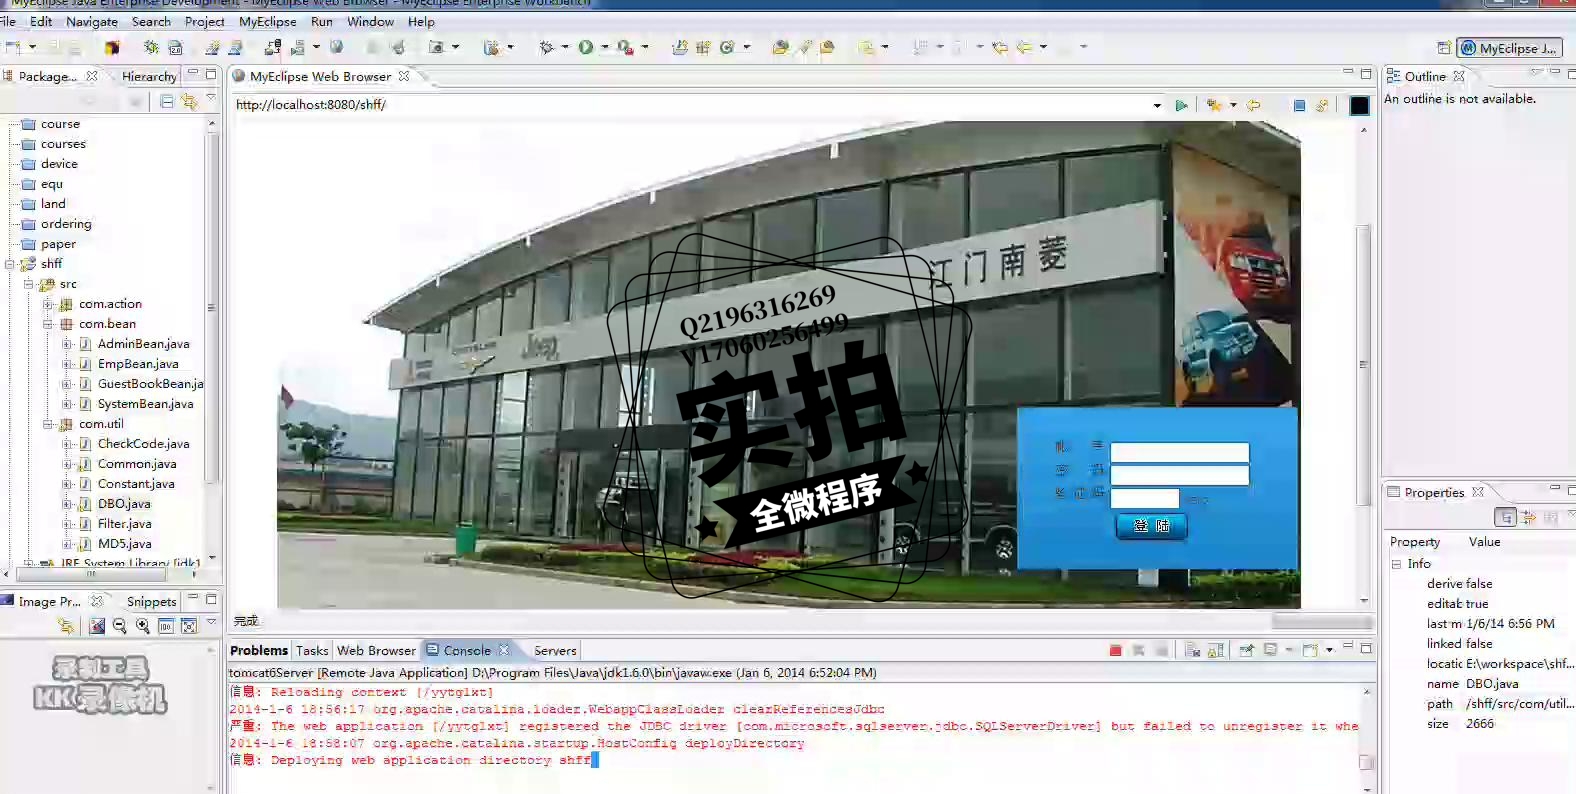The width and height of the screenshot is (1576, 794).
Task: Toggle the sync icon in Image Preview toolbar
Action: pos(66,626)
